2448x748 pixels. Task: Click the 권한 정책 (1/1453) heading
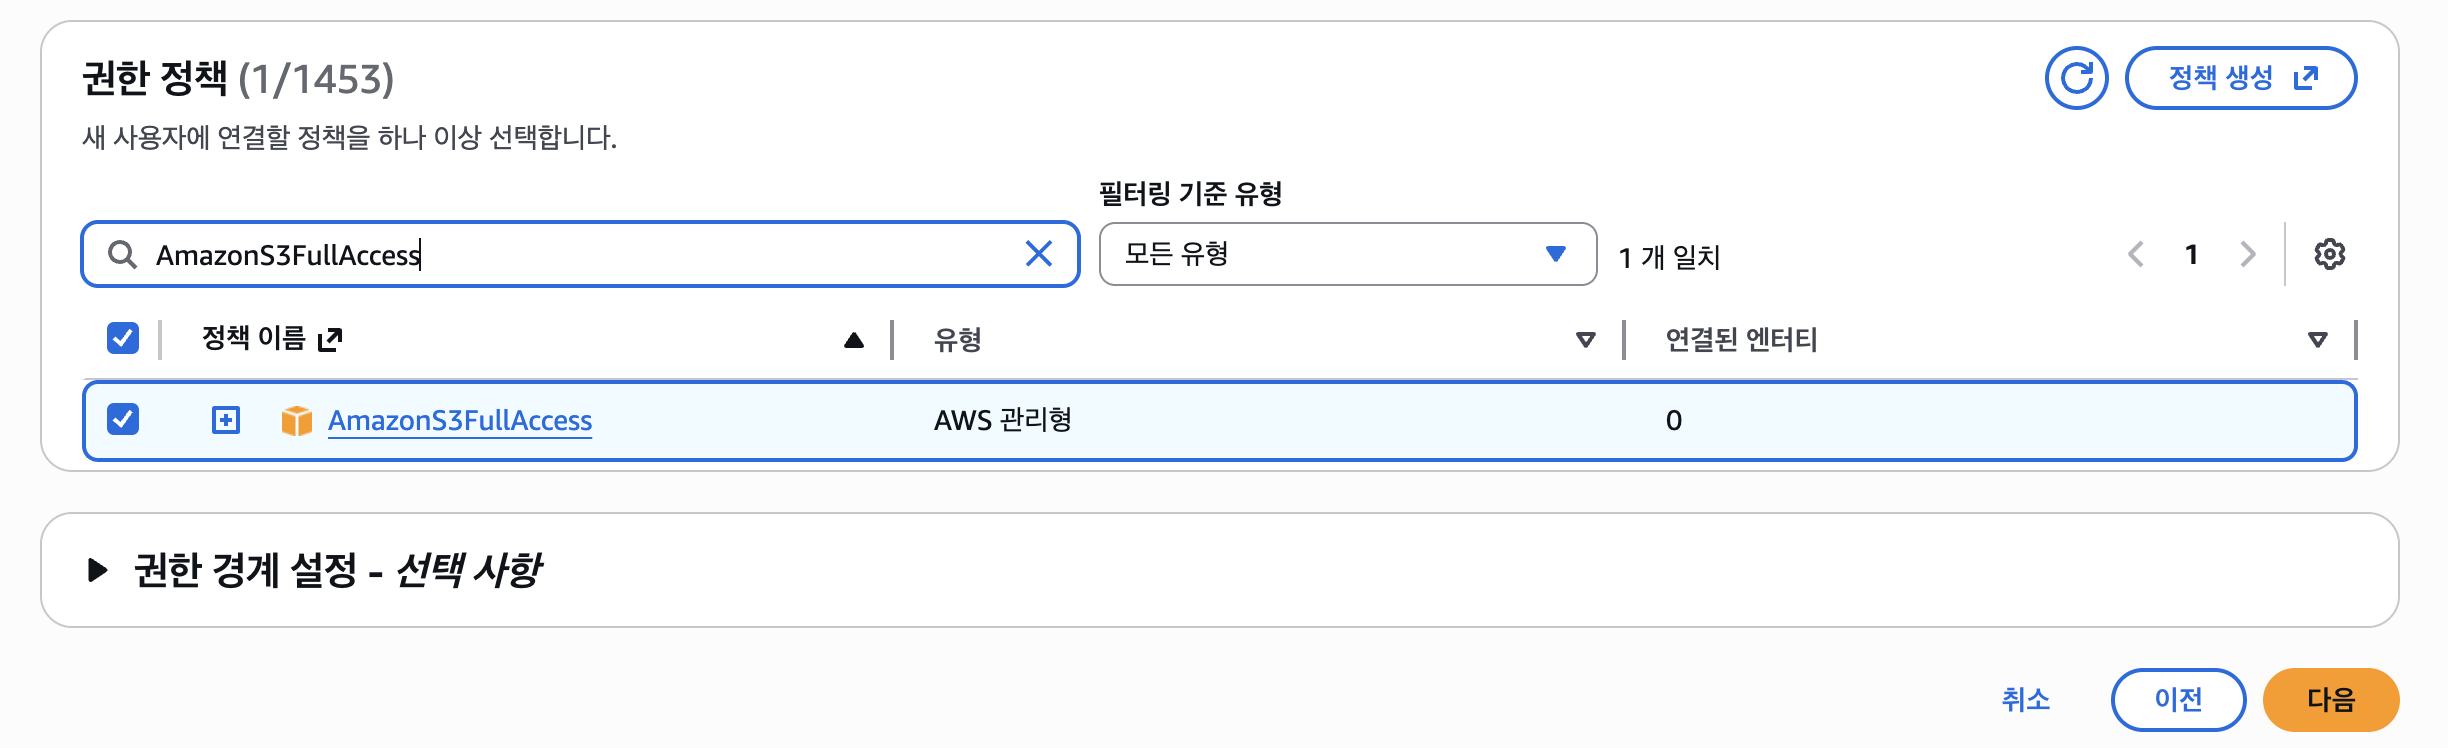coord(238,78)
